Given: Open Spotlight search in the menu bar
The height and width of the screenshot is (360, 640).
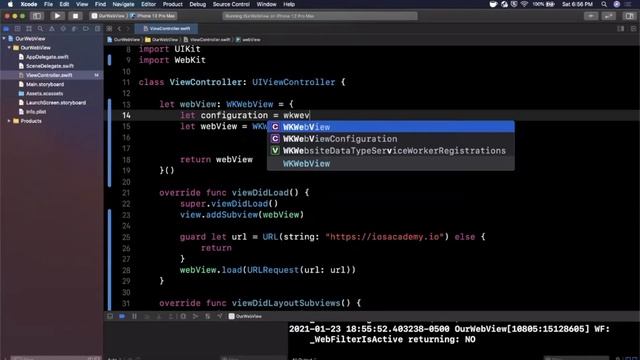Looking at the screenshot, I should click(604, 4).
